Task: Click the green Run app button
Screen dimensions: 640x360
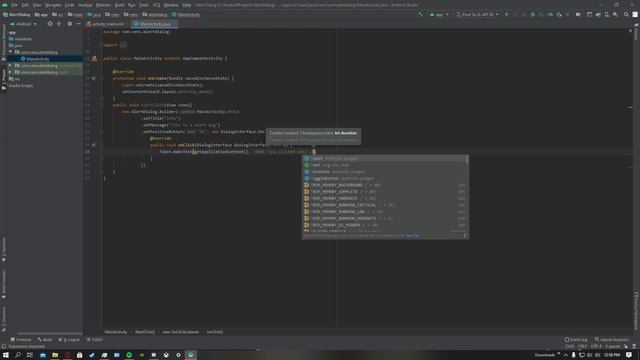Action: [507, 14]
